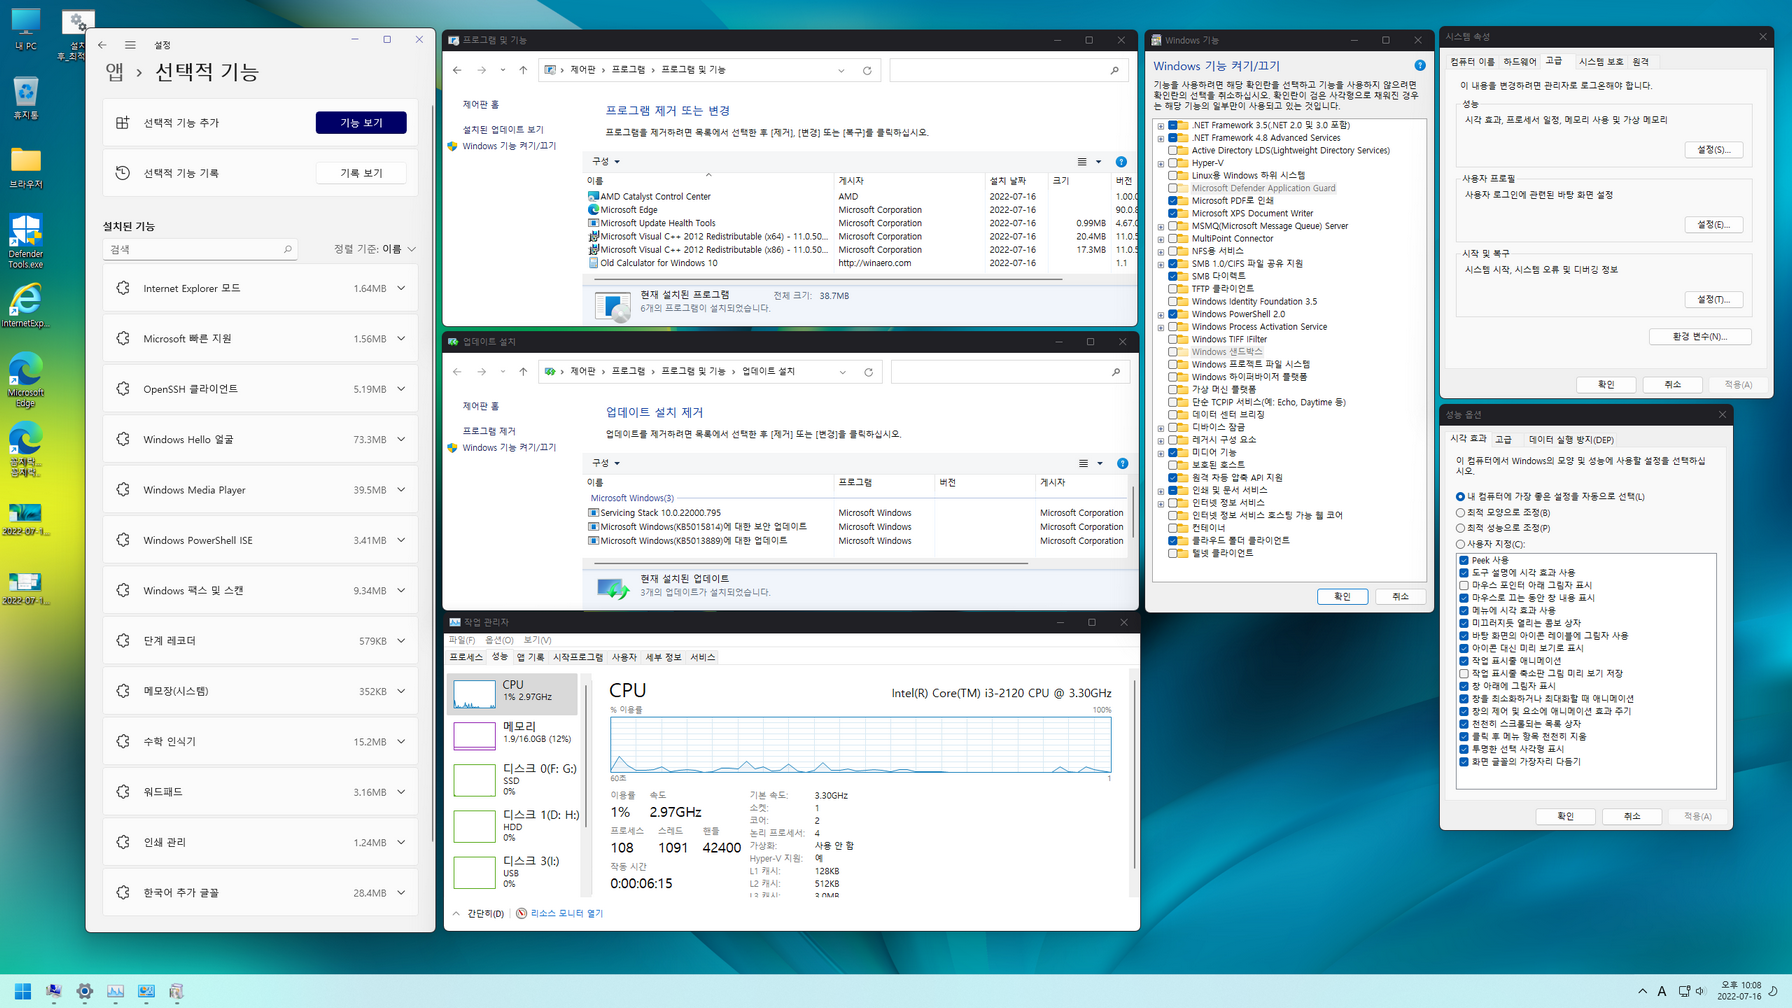Click back arrow in 업데이트 설치 window
Viewport: 1792px width, 1008px height.
[457, 372]
